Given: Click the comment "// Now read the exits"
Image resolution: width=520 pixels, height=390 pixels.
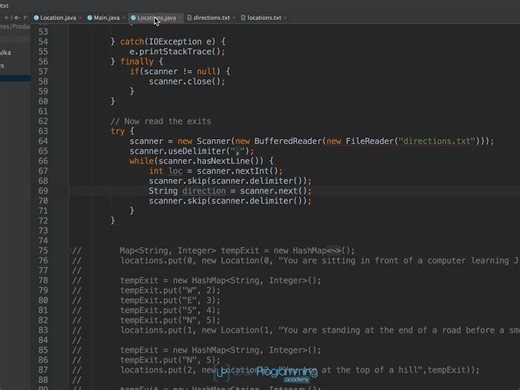Looking at the screenshot, I should (x=161, y=121).
